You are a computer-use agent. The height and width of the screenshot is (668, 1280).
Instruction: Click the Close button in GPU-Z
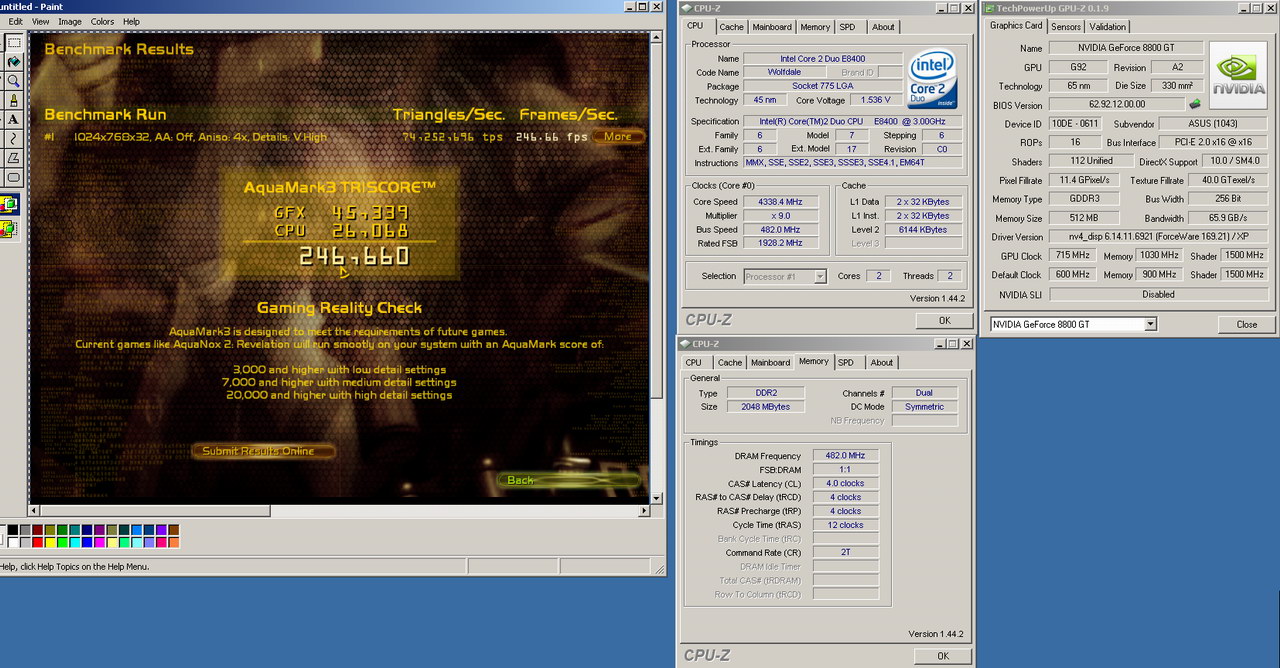[1246, 324]
